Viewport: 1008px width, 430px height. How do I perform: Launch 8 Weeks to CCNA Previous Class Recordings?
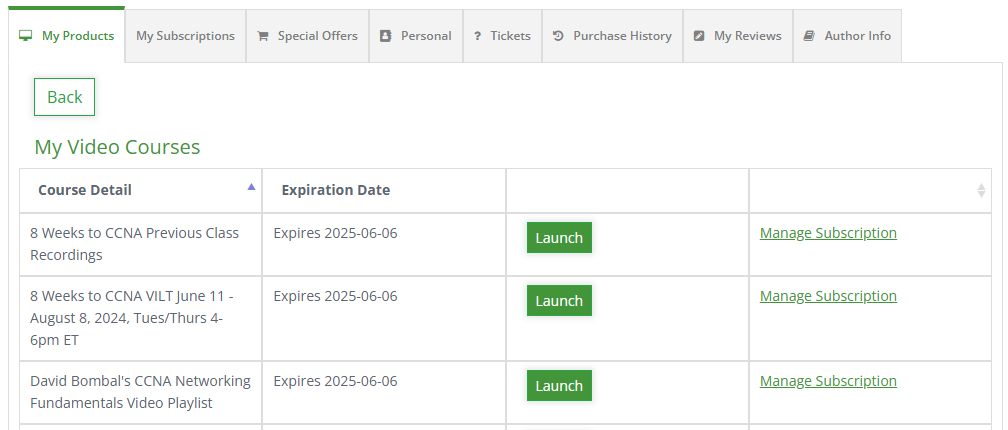click(559, 238)
